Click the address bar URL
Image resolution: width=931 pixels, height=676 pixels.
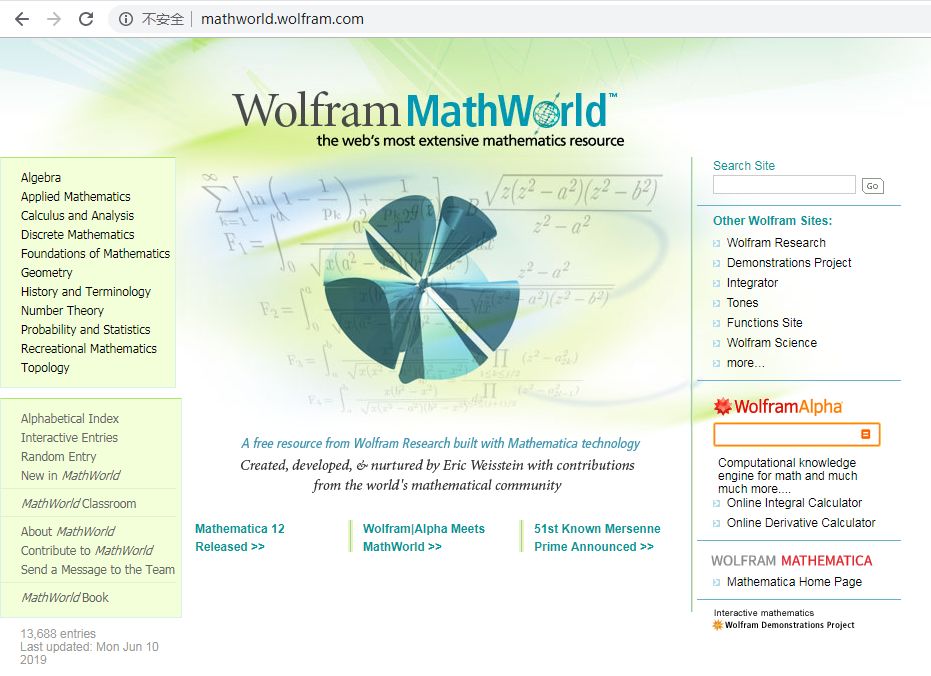tap(283, 19)
